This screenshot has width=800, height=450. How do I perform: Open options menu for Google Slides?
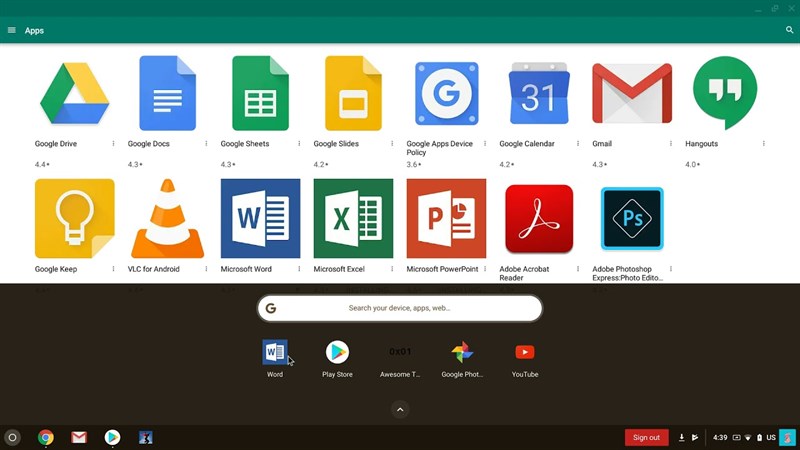[x=392, y=143]
